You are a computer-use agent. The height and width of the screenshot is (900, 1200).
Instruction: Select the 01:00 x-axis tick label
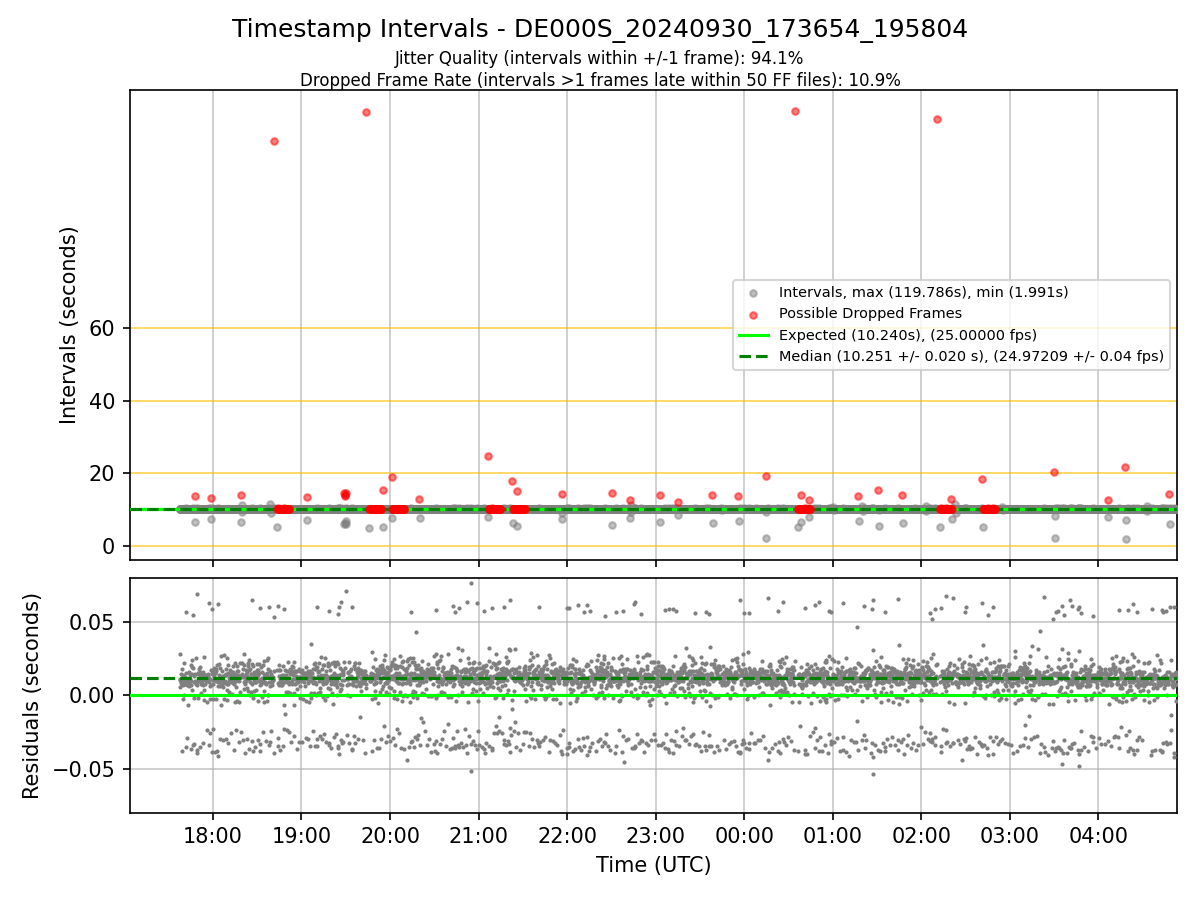pos(832,834)
